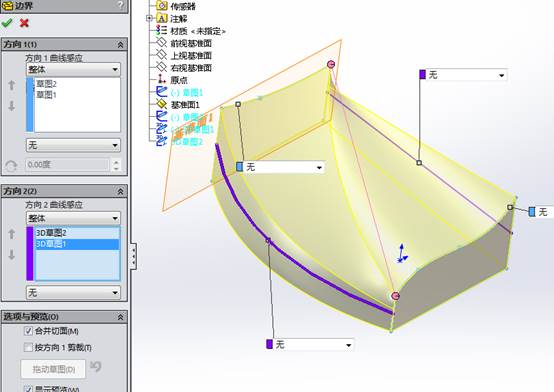Click blue direction 1 color bar
This screenshot has height=392, width=554.
click(x=30, y=105)
